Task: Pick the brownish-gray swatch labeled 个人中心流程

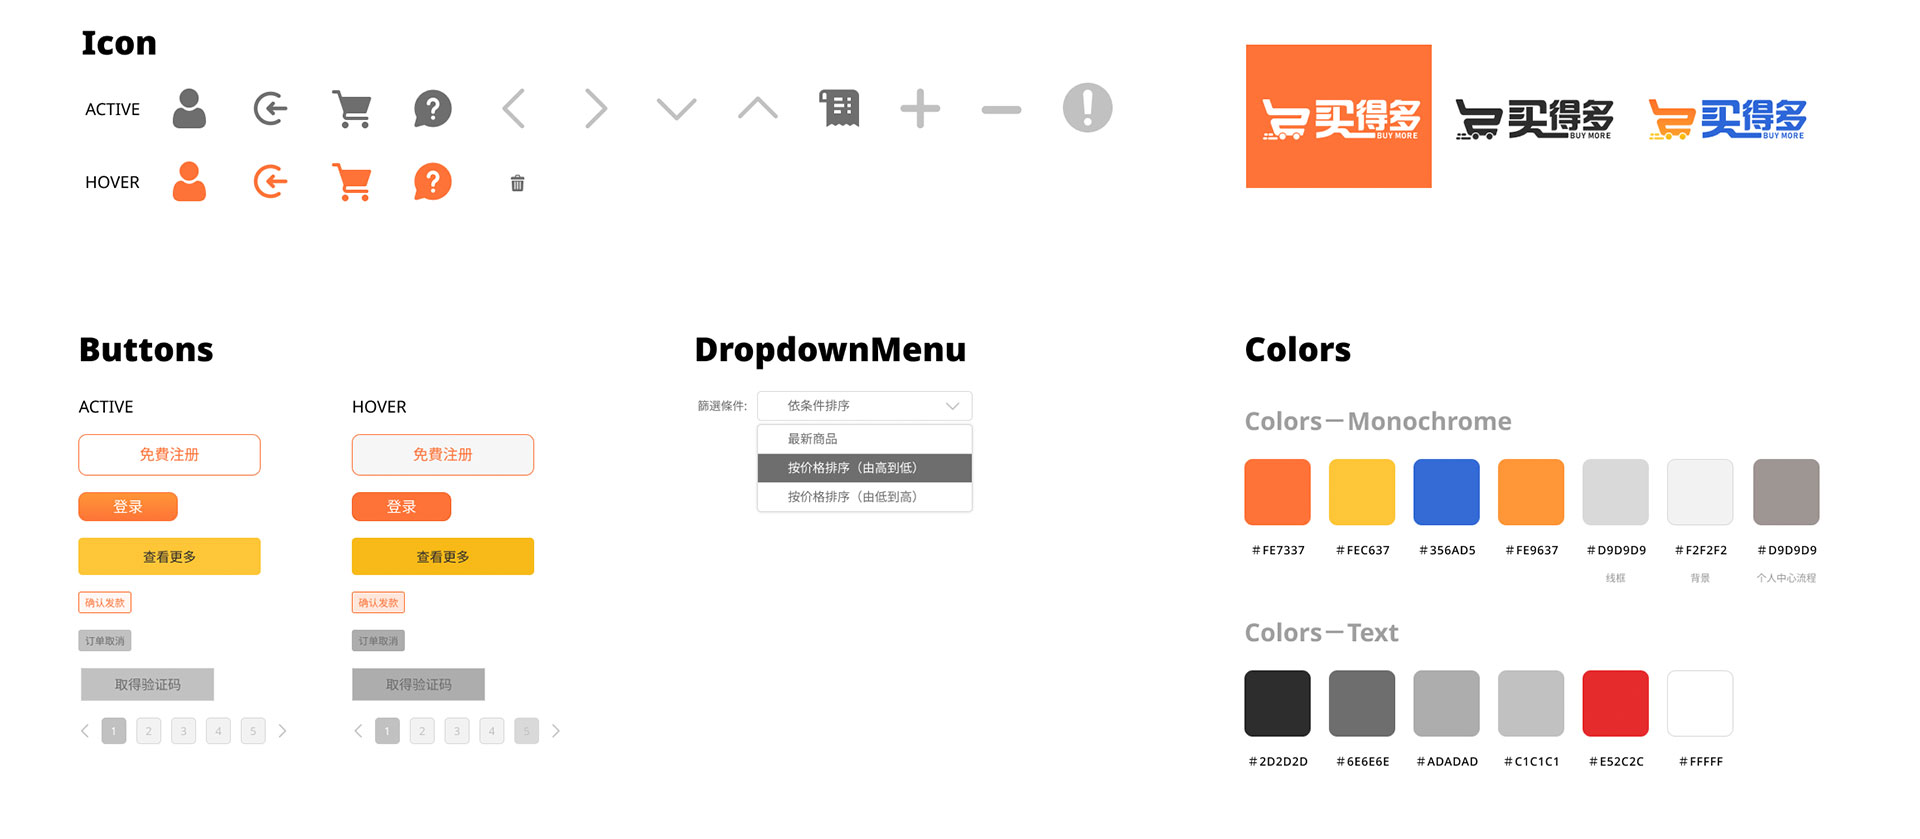Action: pyautogui.click(x=1786, y=492)
